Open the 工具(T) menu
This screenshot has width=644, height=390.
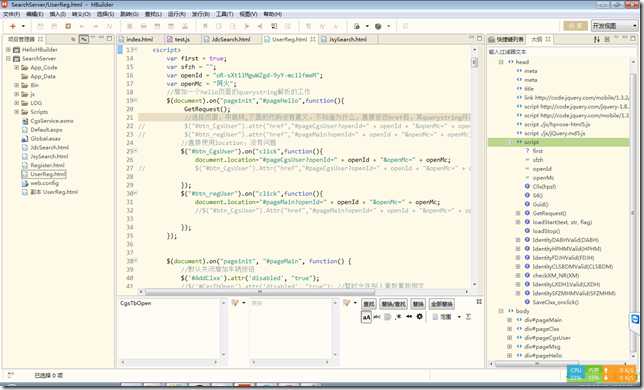(224, 14)
